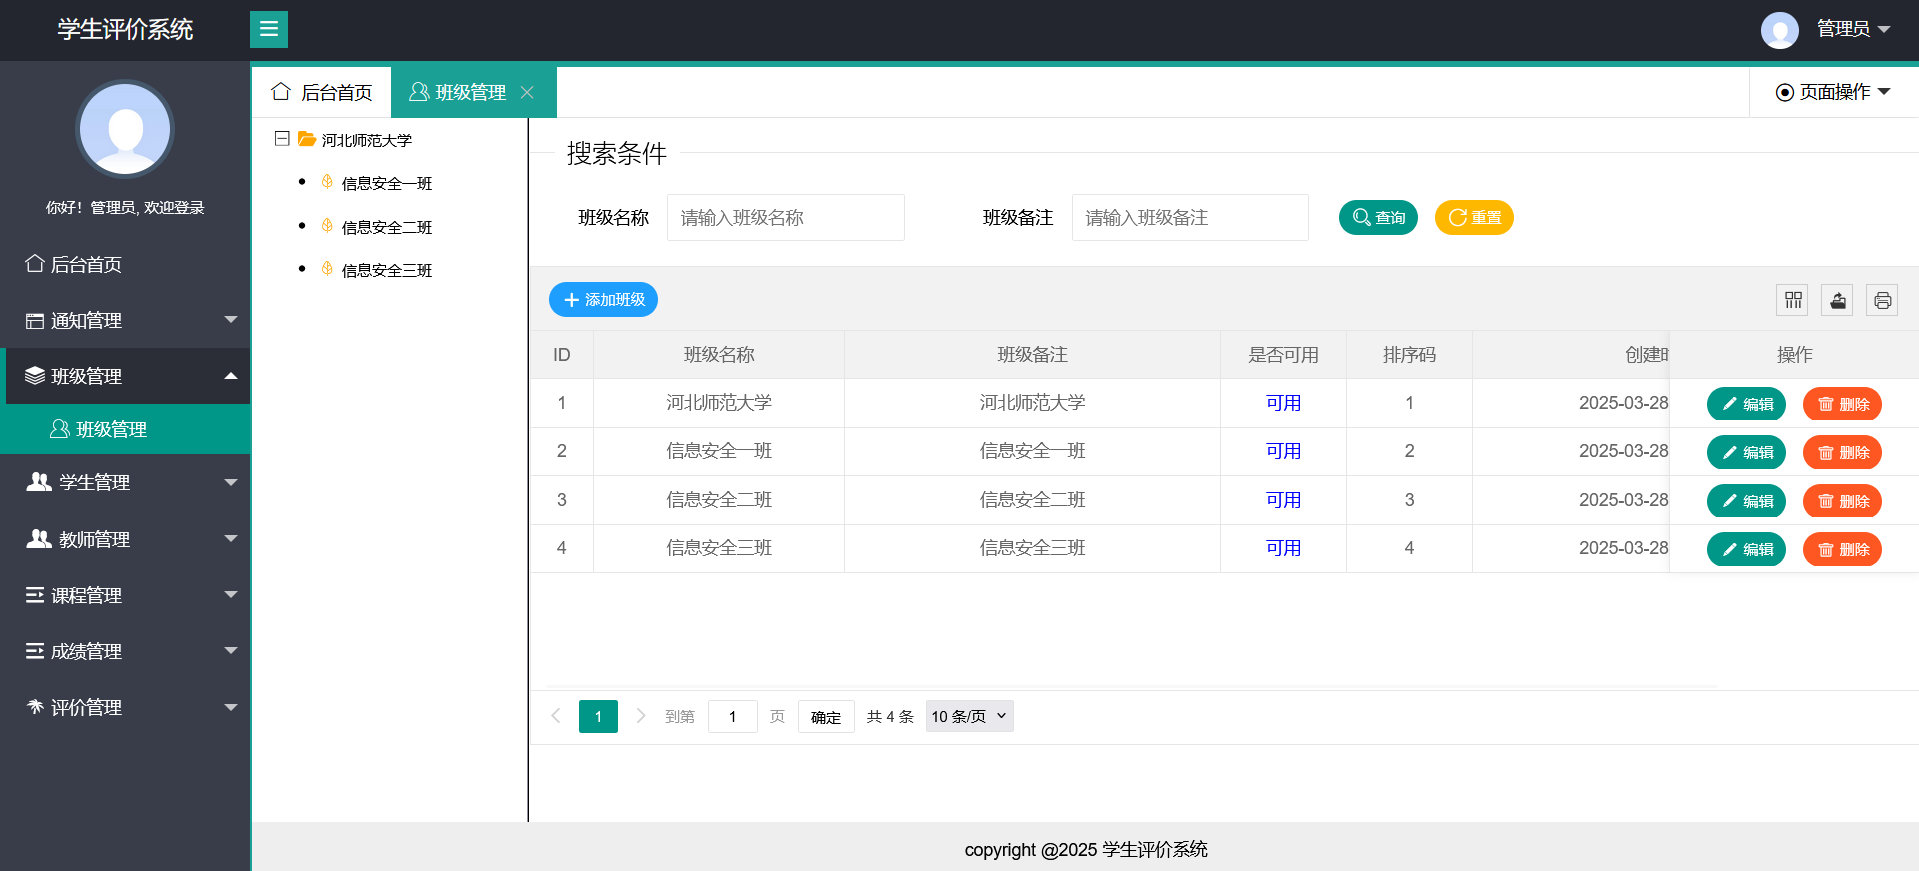Screen dimensions: 1919x871
Task: Click the 添加班级 button
Action: (x=603, y=300)
